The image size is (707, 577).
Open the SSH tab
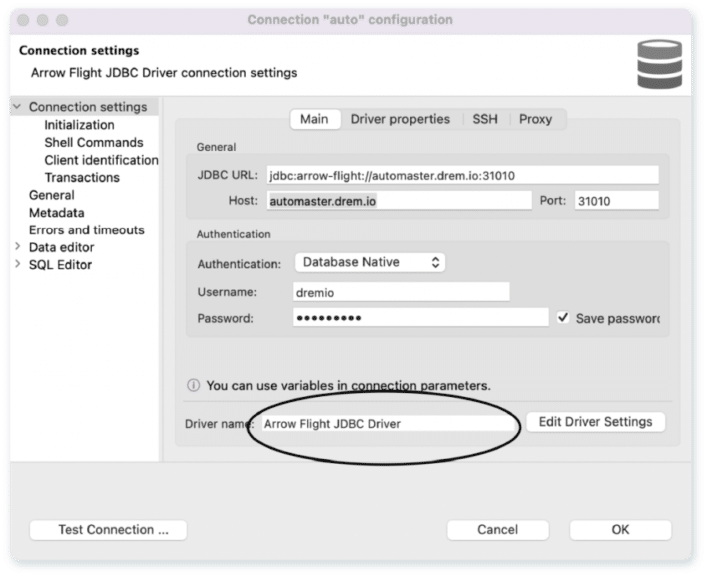click(485, 119)
